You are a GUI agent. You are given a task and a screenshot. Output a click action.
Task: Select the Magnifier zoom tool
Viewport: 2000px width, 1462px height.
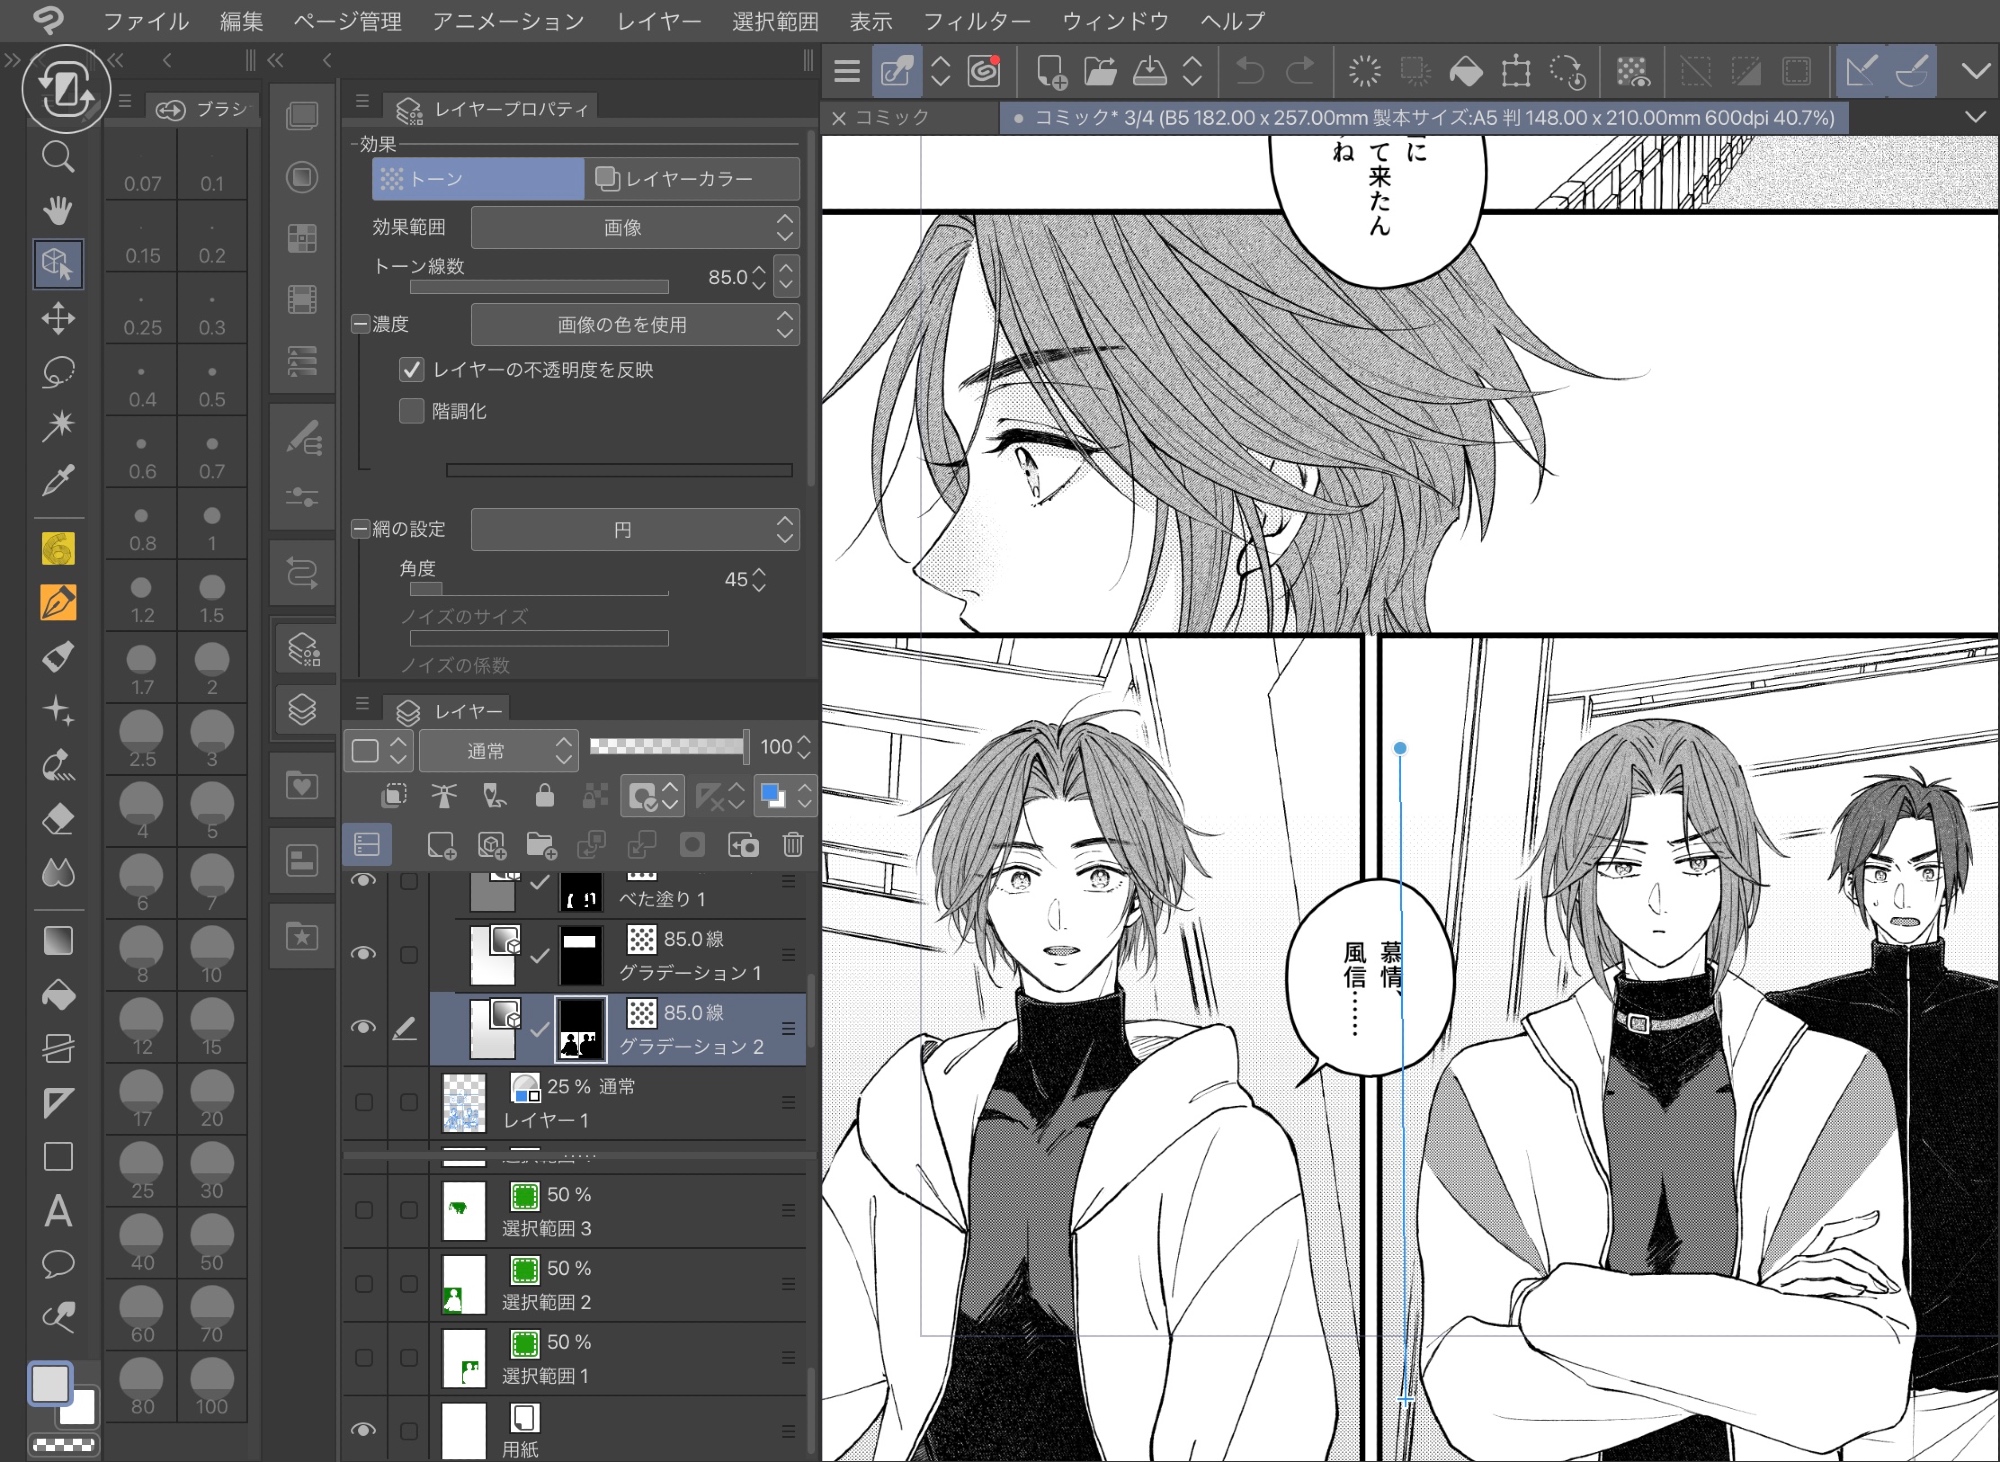click(58, 157)
